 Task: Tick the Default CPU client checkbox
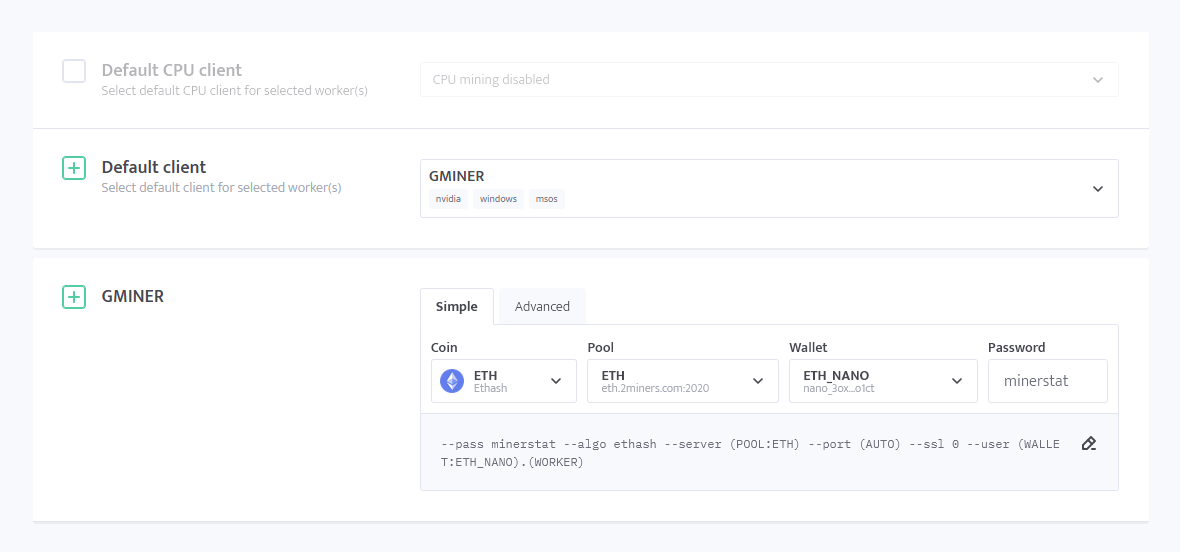tap(74, 71)
